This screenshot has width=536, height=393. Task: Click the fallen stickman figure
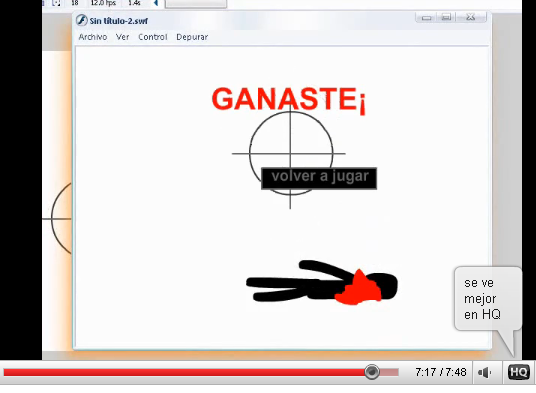(322, 282)
